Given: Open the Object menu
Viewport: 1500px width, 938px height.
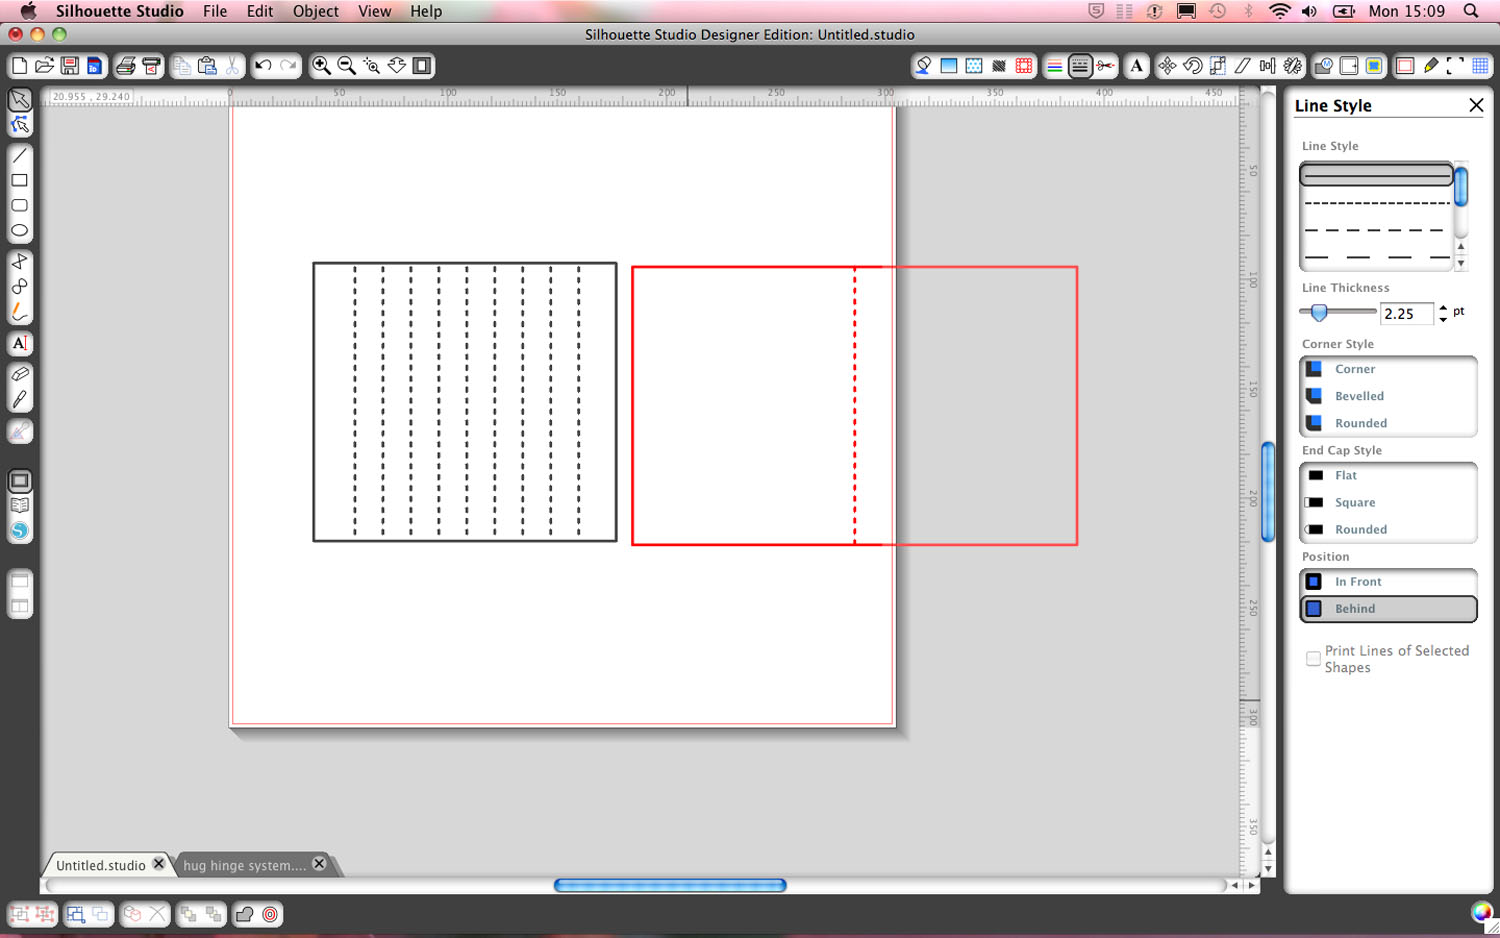Looking at the screenshot, I should (x=315, y=11).
